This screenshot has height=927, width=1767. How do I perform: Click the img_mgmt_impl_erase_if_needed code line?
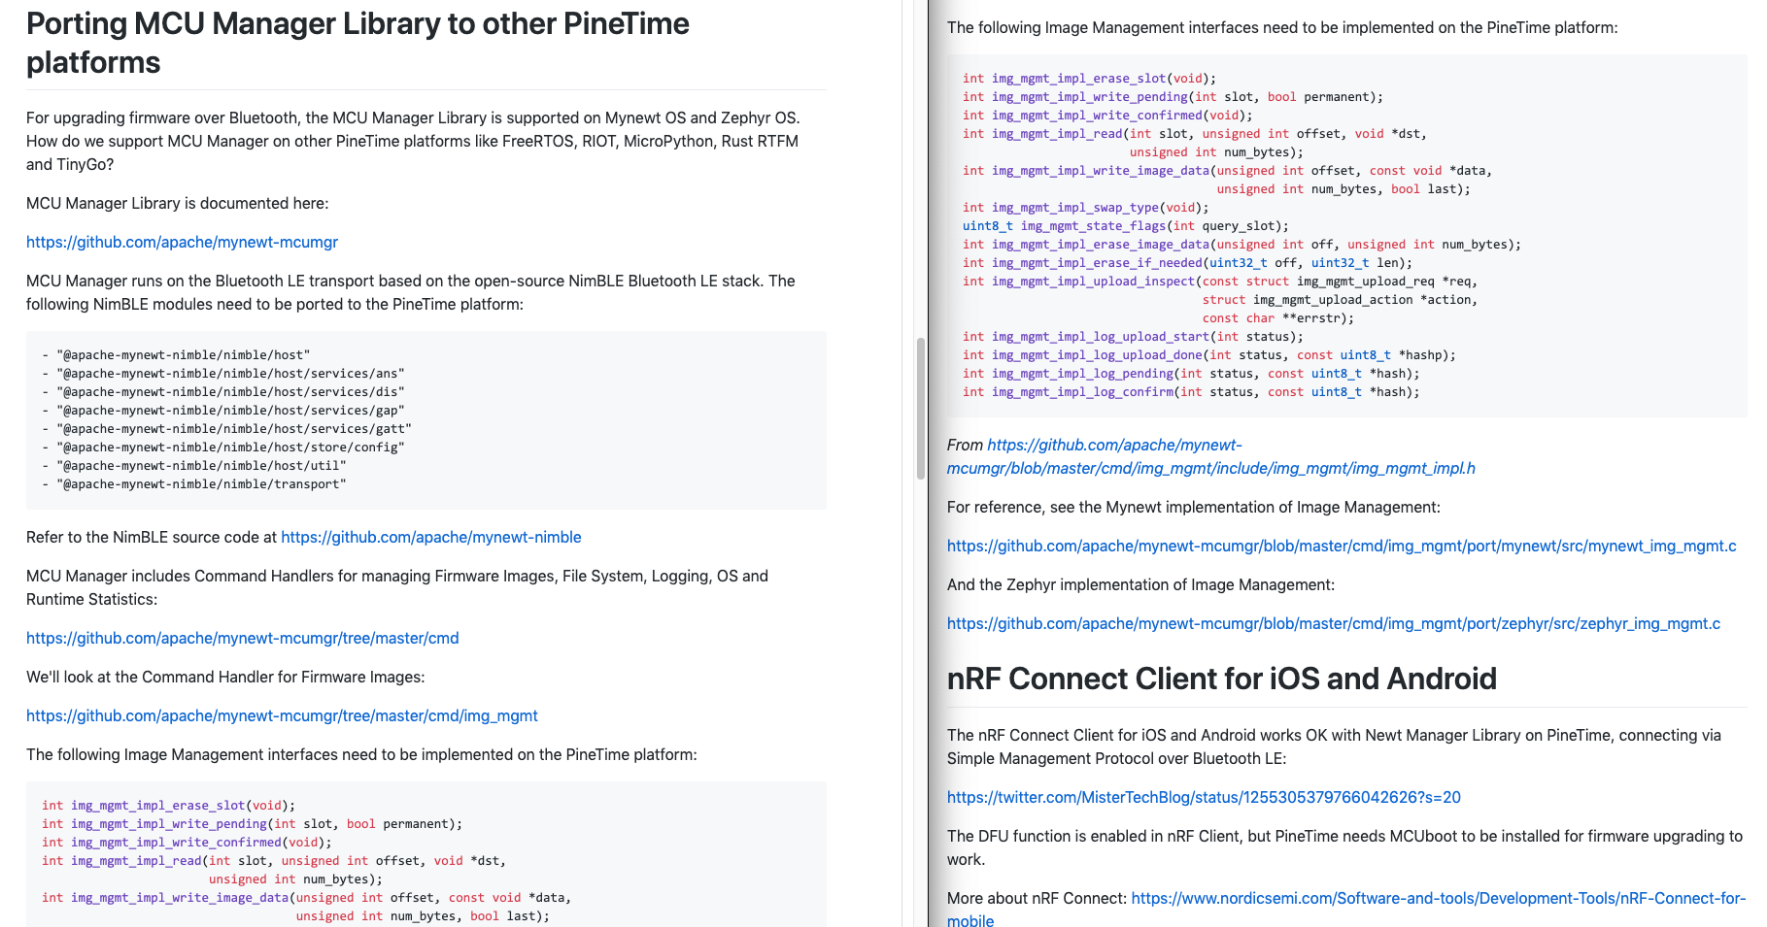click(x=1187, y=263)
